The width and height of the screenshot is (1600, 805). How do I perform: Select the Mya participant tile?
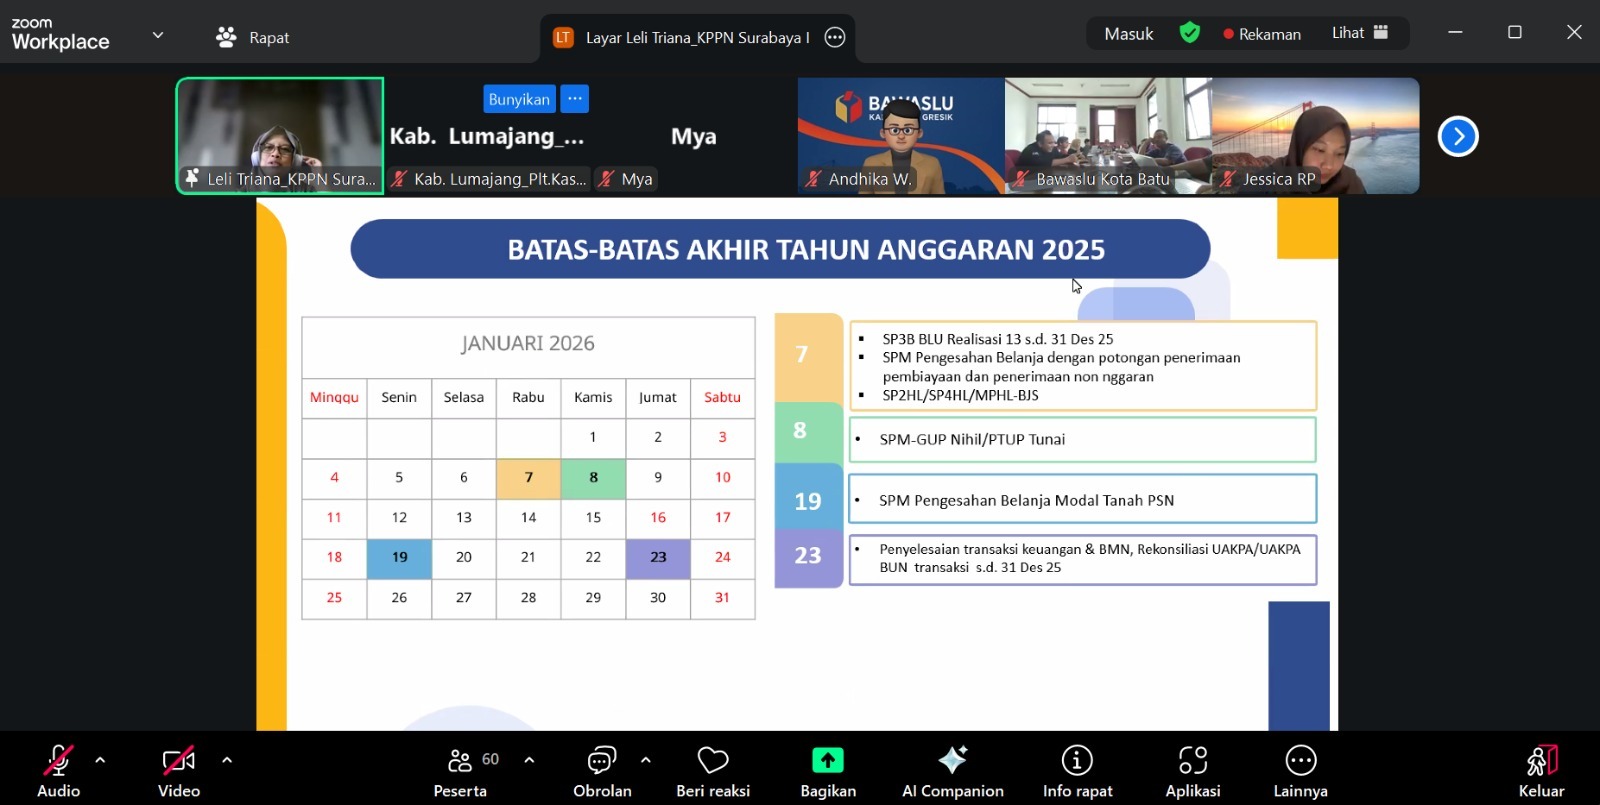click(694, 136)
